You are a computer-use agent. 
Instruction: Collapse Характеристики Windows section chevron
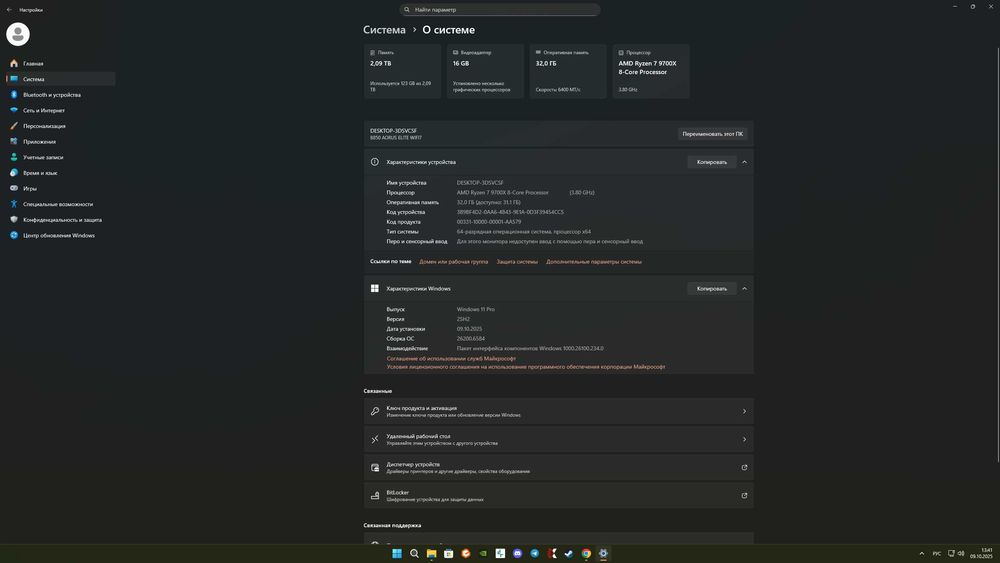744,288
